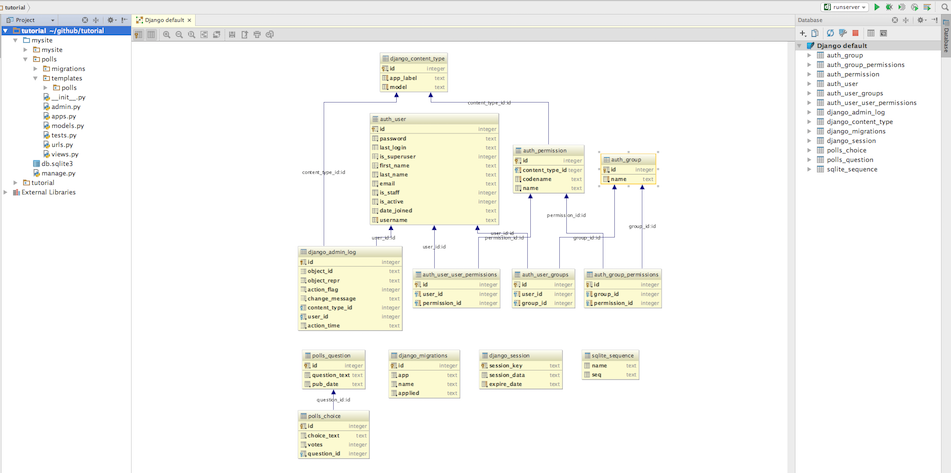The height and width of the screenshot is (473, 951).
Task: Click auth_group table header in diagram
Action: coord(628,159)
